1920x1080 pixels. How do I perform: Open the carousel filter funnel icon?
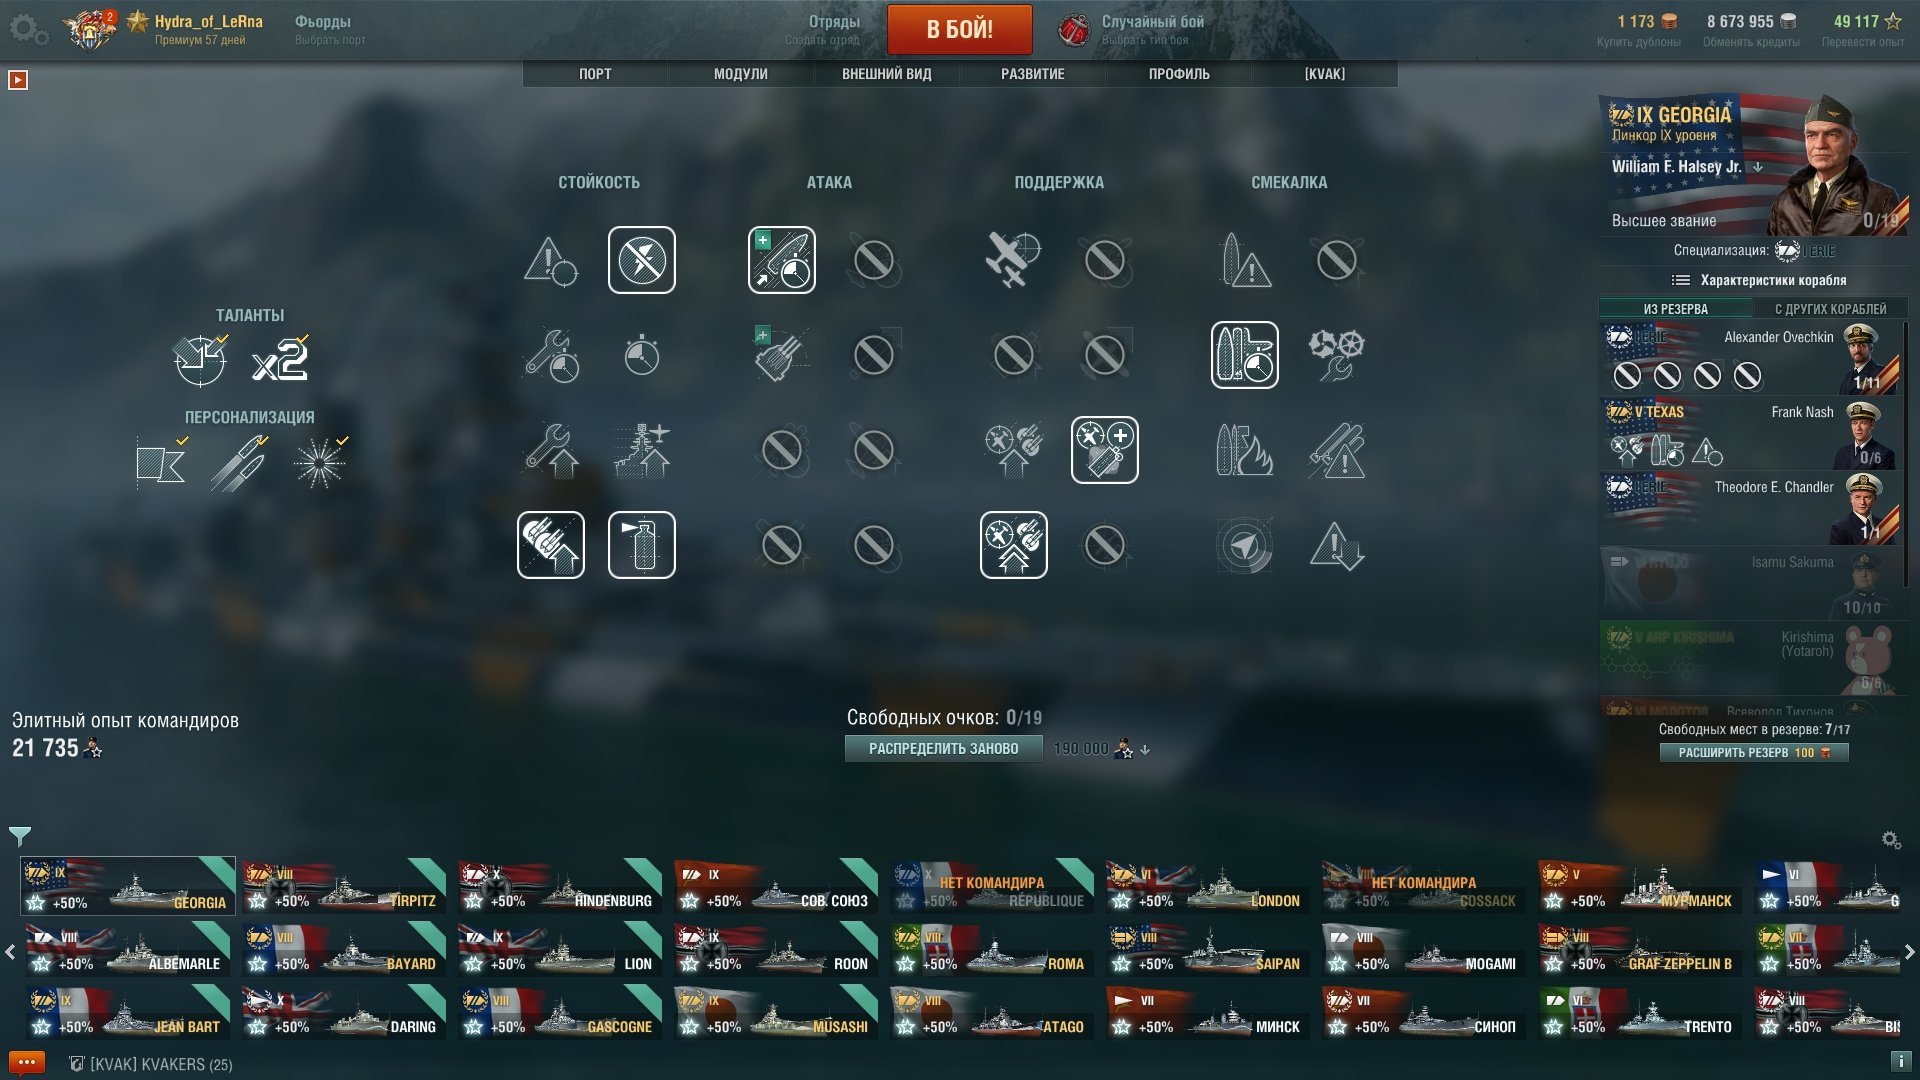click(x=20, y=836)
